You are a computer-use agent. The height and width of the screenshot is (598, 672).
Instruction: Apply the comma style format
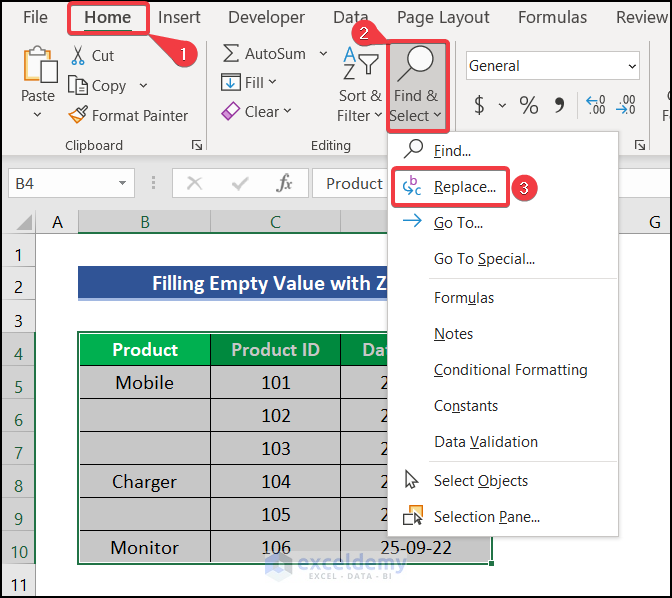click(559, 105)
